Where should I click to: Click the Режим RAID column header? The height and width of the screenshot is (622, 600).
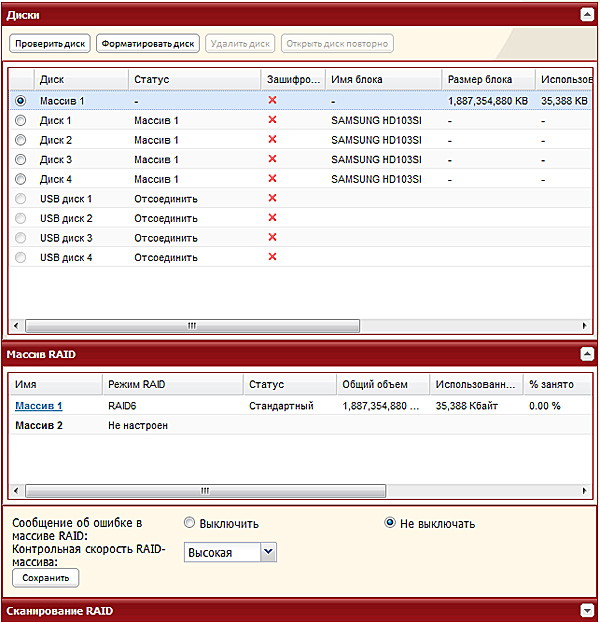click(x=172, y=384)
